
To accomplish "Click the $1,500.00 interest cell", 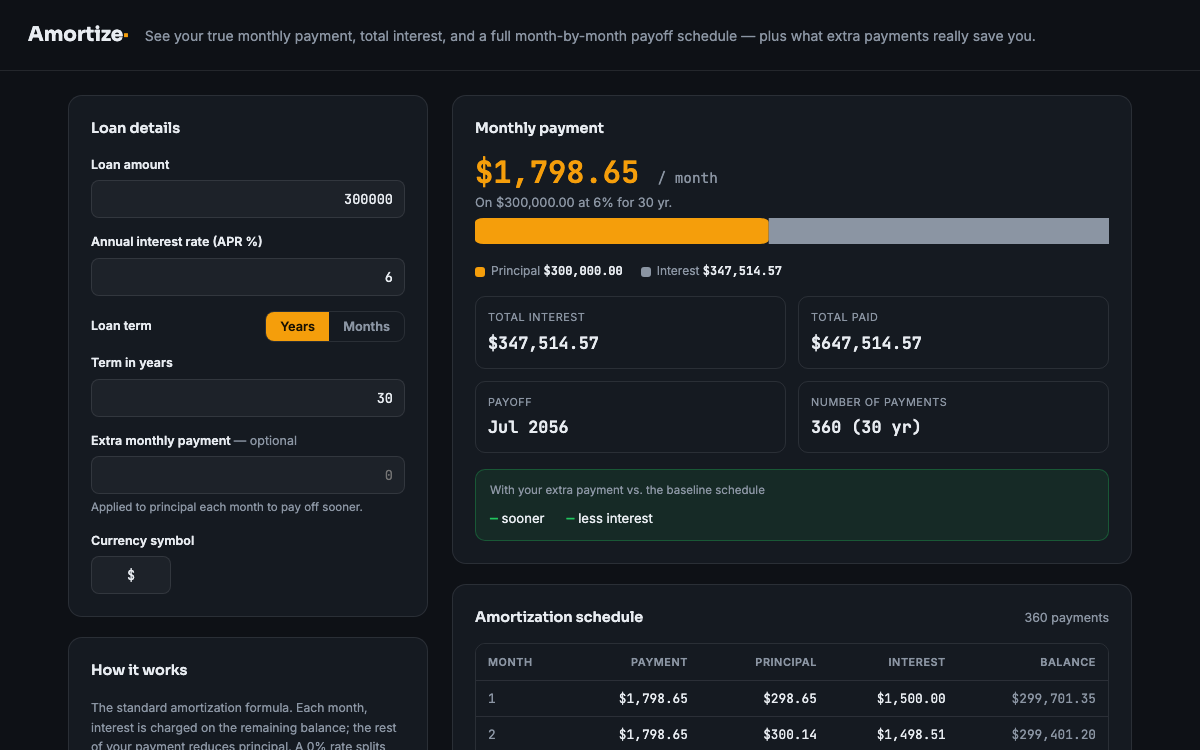I will [x=911, y=699].
